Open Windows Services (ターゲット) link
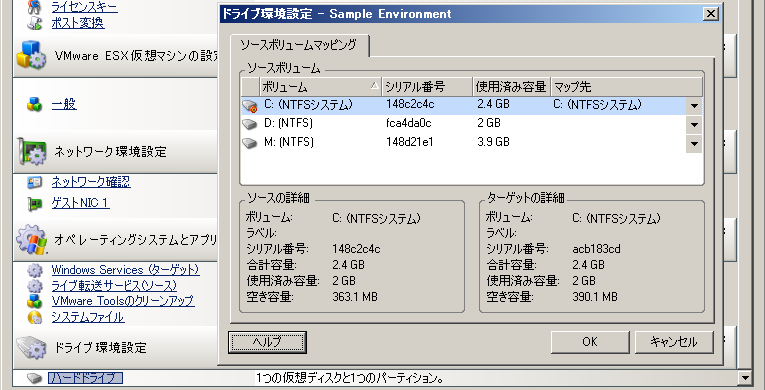The image size is (765, 390). [x=125, y=270]
